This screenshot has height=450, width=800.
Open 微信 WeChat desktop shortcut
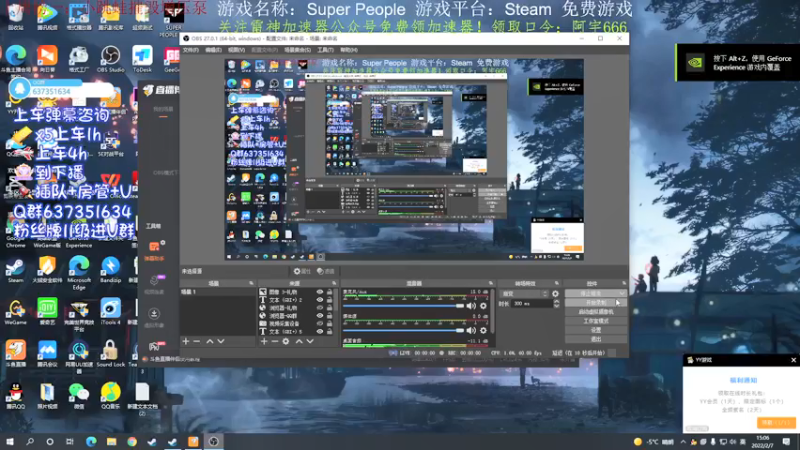(x=79, y=395)
